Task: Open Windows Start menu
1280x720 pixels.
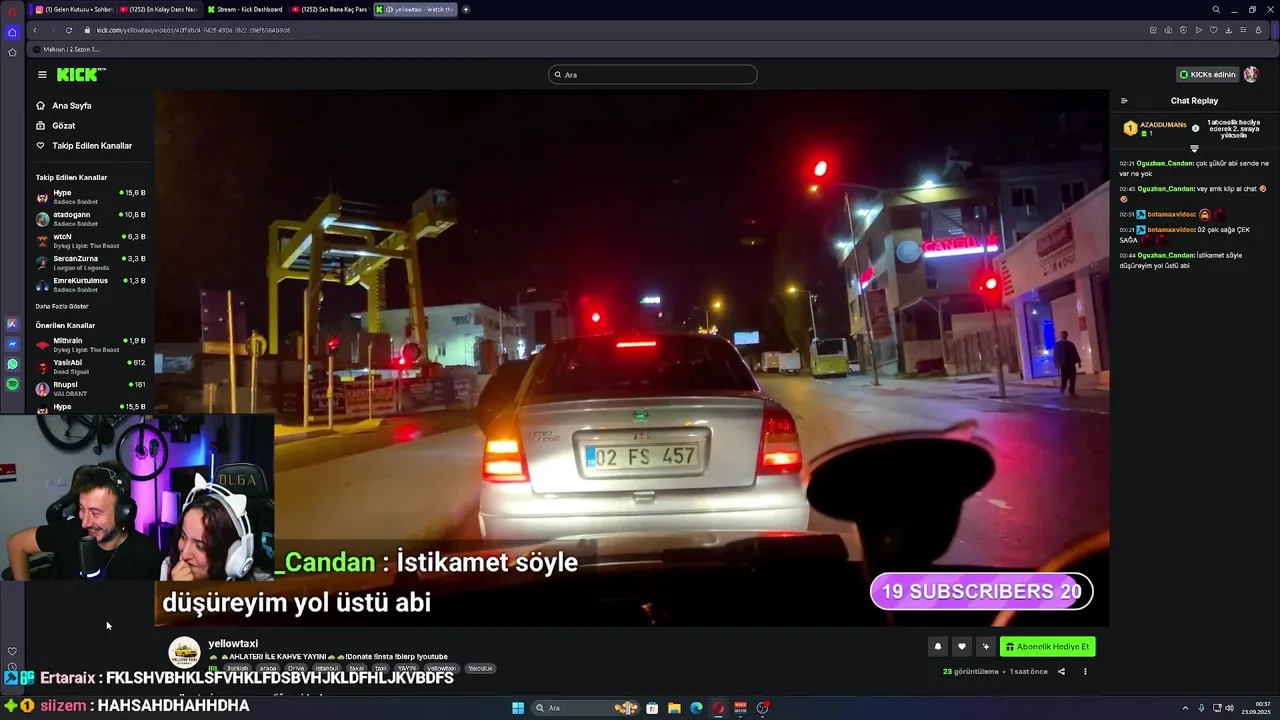Action: point(518,708)
